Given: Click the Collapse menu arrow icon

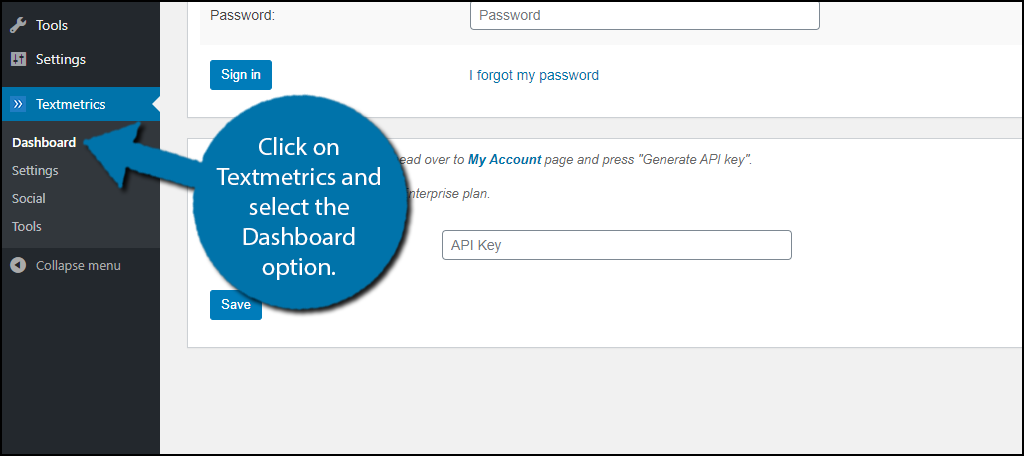Looking at the screenshot, I should pos(18,265).
